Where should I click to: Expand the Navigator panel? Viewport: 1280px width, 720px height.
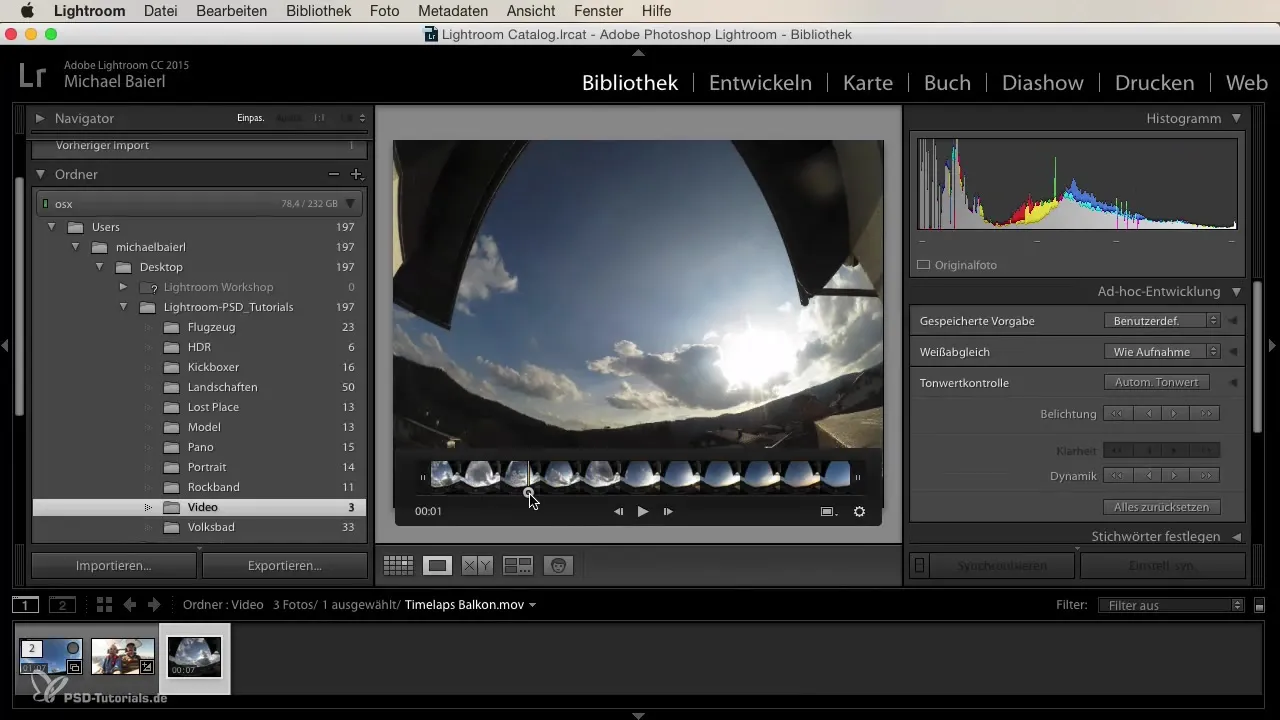tap(41, 118)
